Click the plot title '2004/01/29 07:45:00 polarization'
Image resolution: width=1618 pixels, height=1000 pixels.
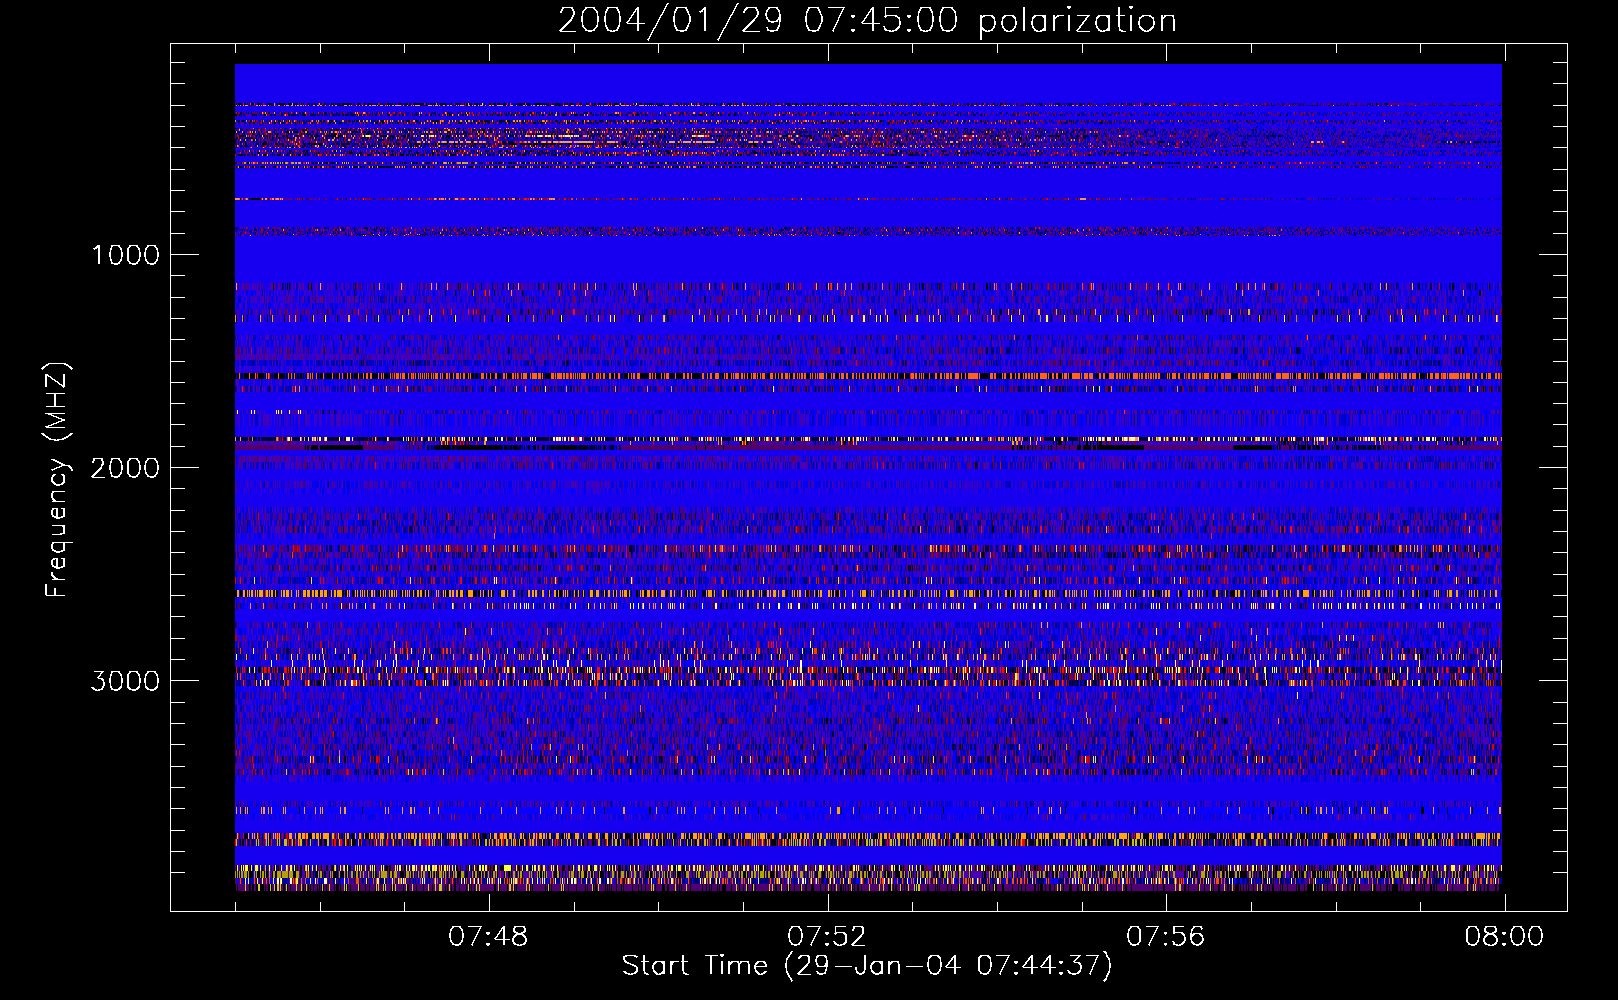coord(867,21)
